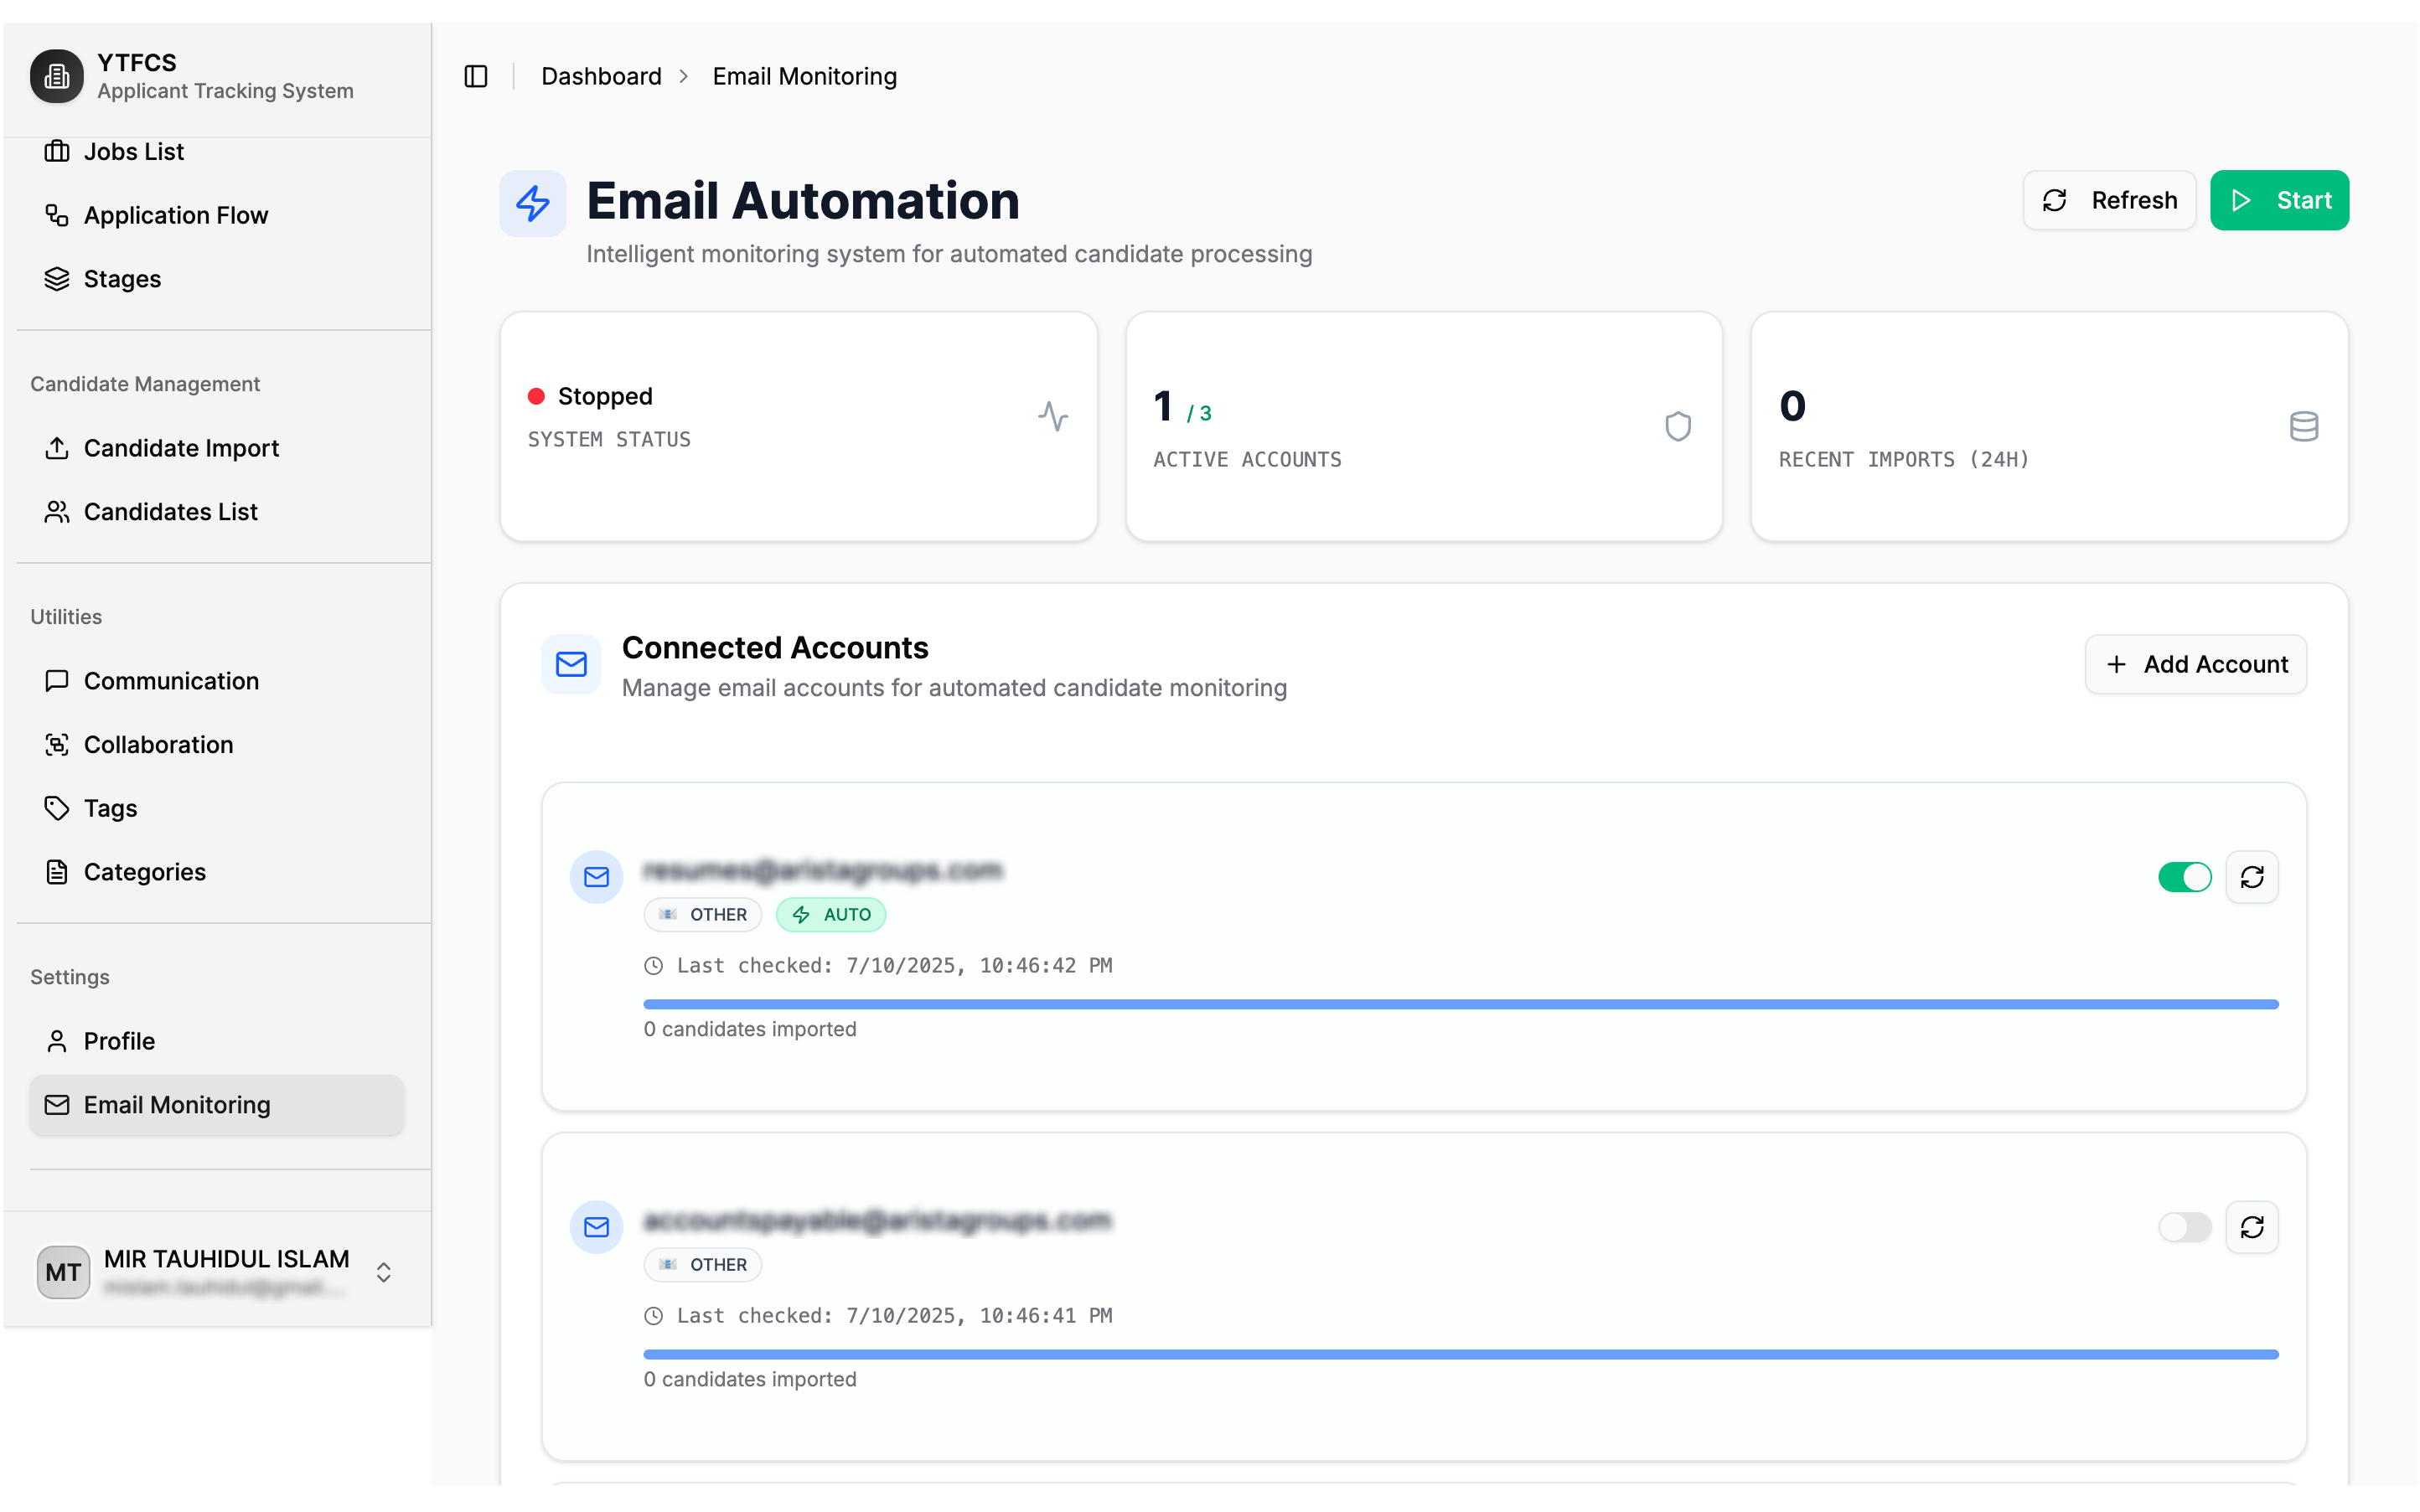Click first account's envelope avatar icon
Viewport: 2420px width, 1512px height.
tap(596, 877)
